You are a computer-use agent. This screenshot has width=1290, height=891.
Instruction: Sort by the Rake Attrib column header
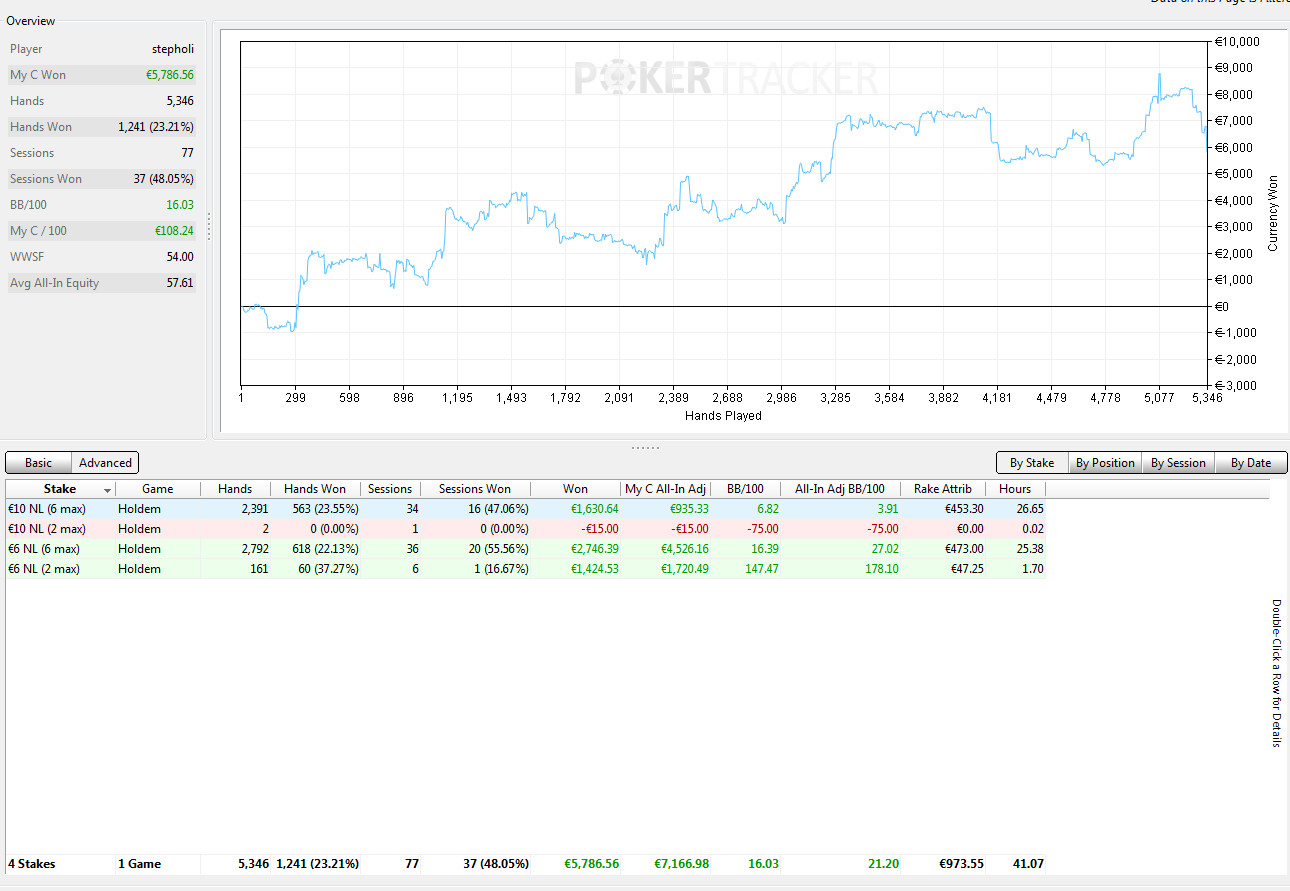[942, 489]
